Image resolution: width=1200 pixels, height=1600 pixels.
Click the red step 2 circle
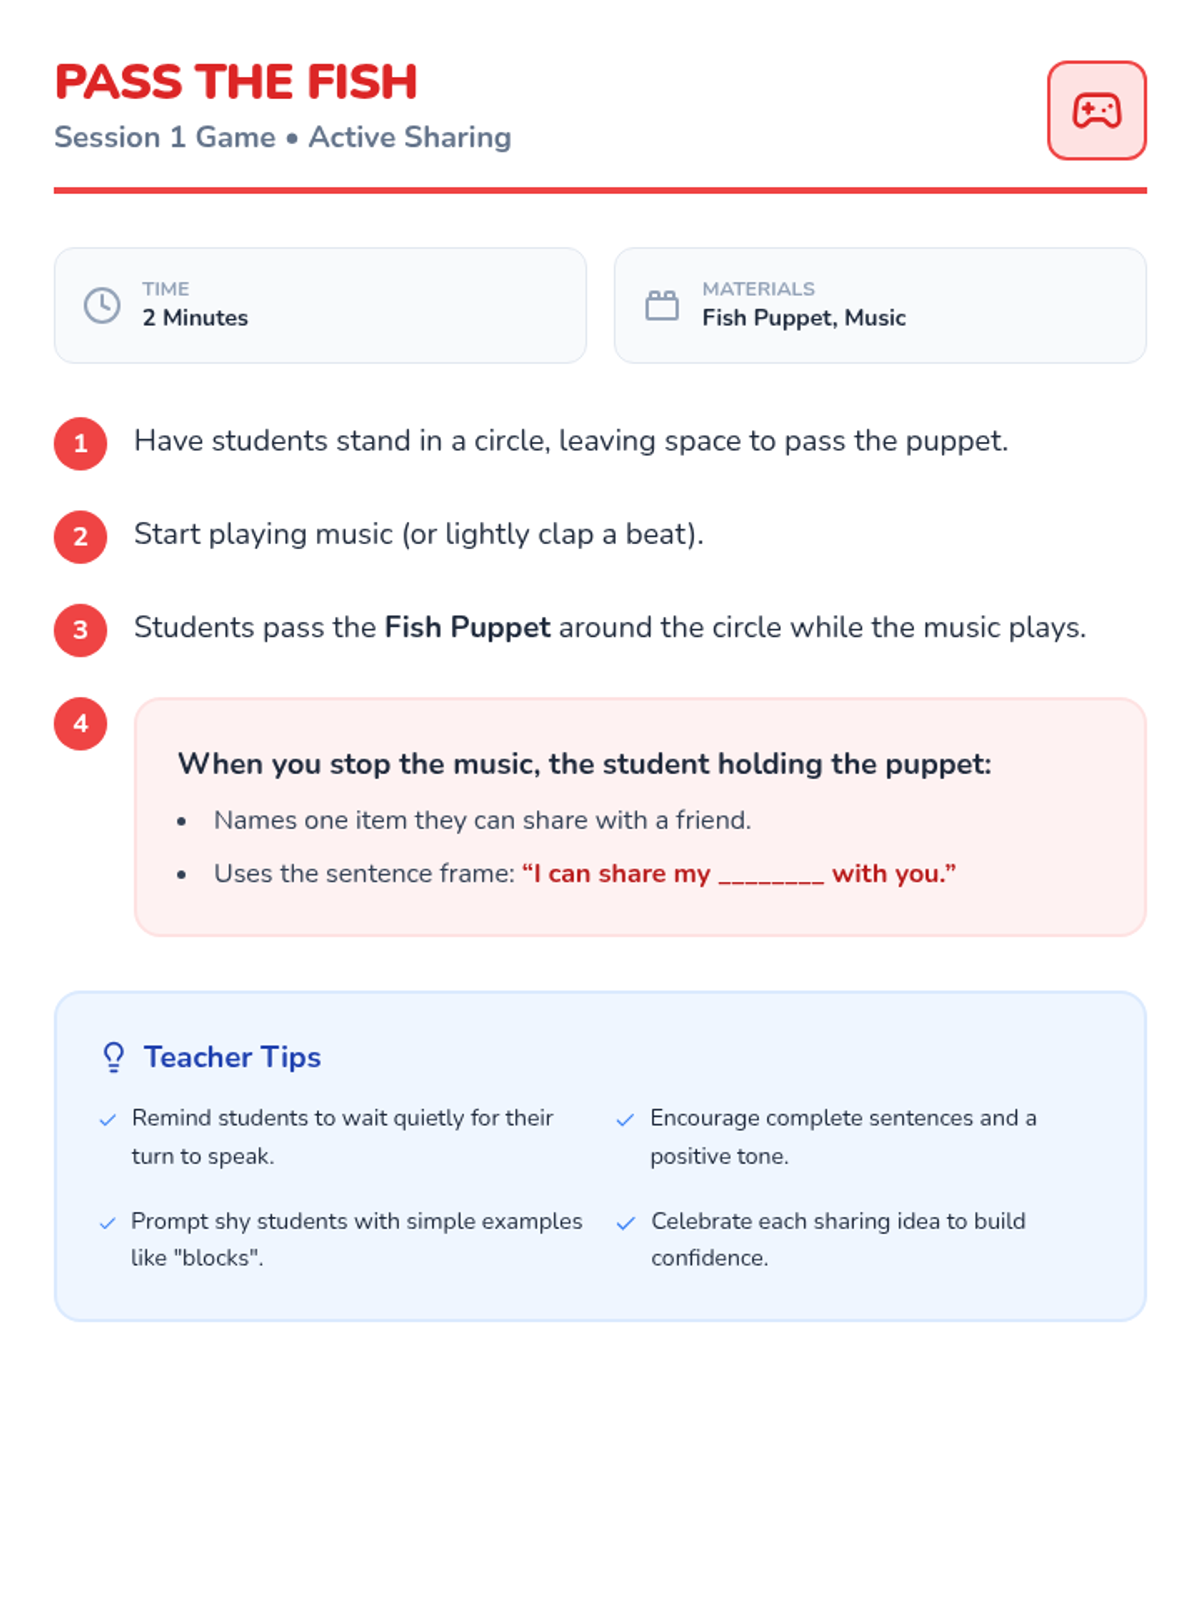[x=81, y=537]
